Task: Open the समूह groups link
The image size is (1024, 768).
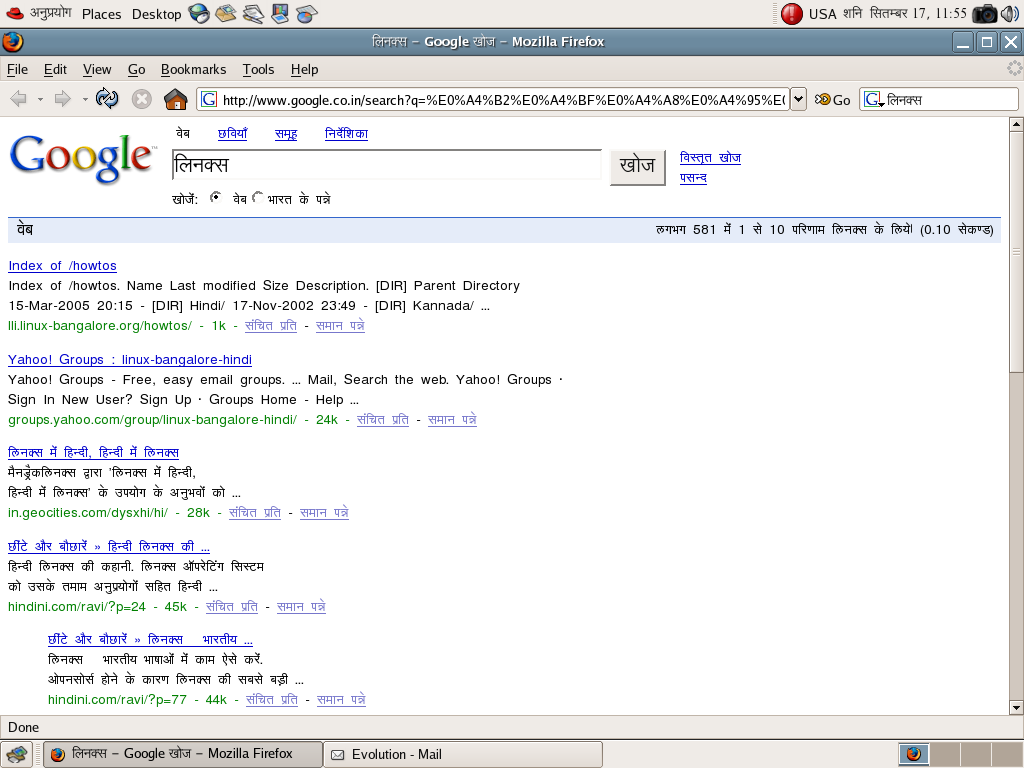Action: pyautogui.click(x=286, y=134)
